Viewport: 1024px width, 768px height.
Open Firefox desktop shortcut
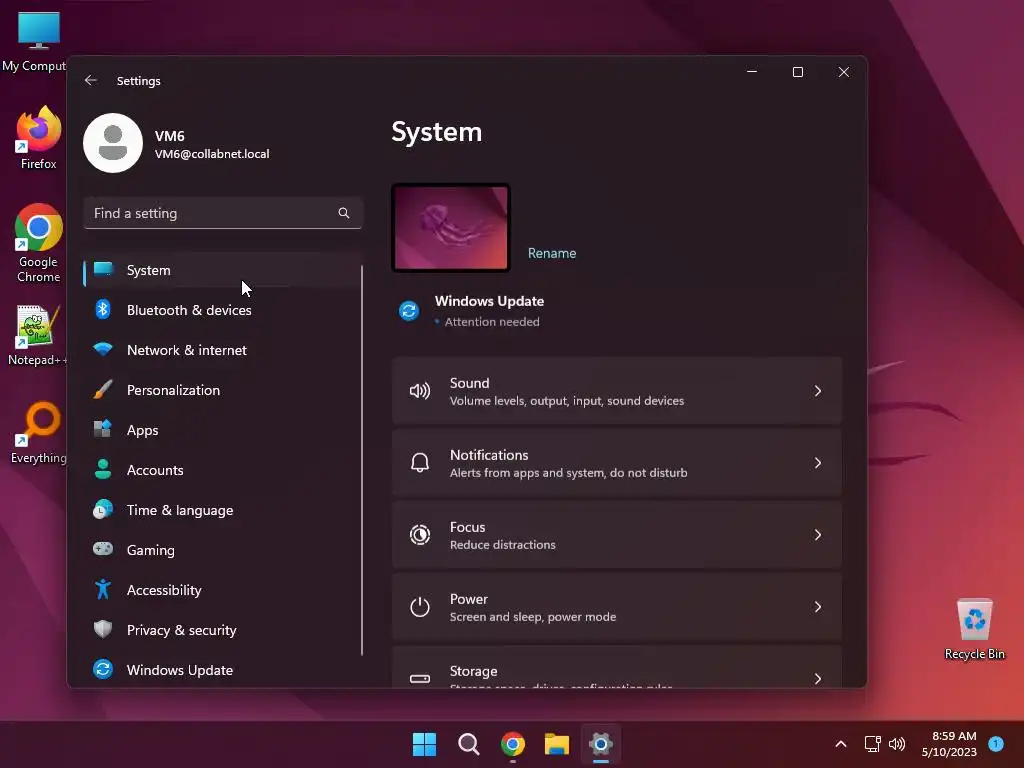coord(39,138)
